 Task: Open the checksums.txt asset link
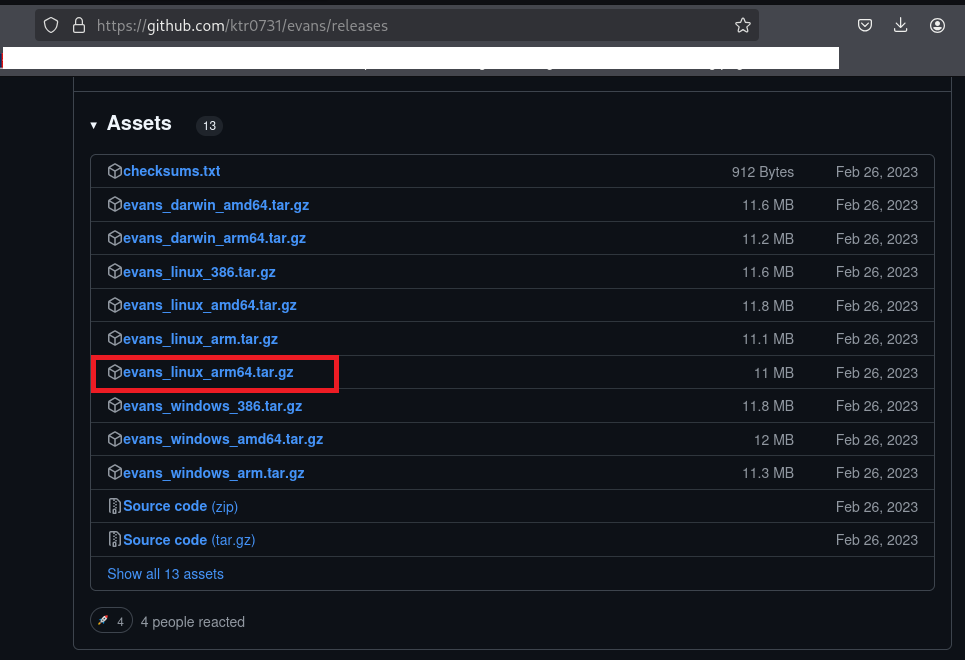point(171,172)
